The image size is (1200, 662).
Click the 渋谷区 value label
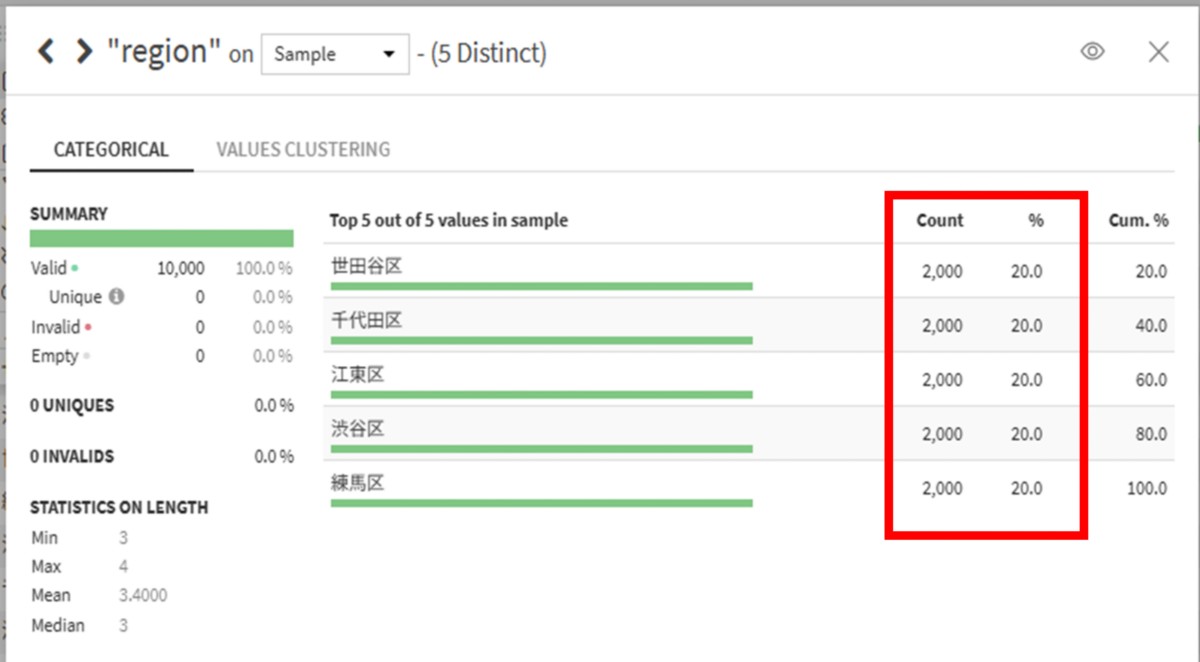tap(357, 429)
